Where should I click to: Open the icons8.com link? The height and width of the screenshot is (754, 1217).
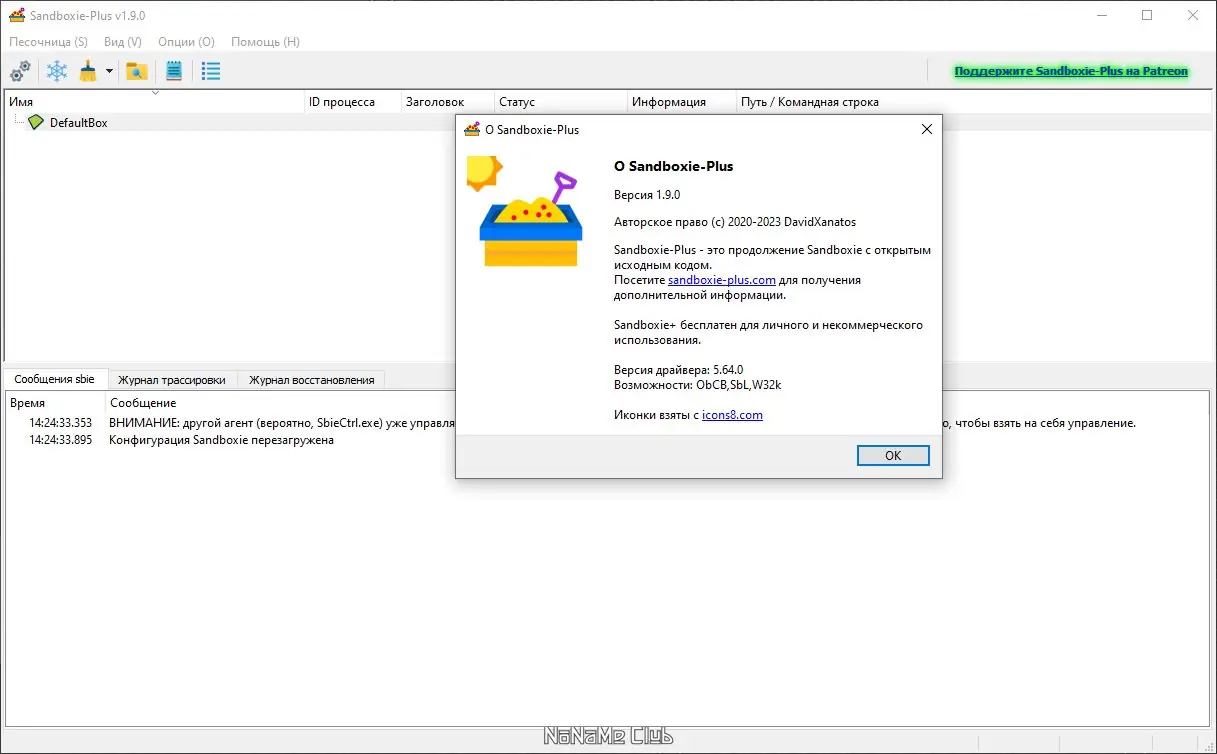tap(732, 414)
